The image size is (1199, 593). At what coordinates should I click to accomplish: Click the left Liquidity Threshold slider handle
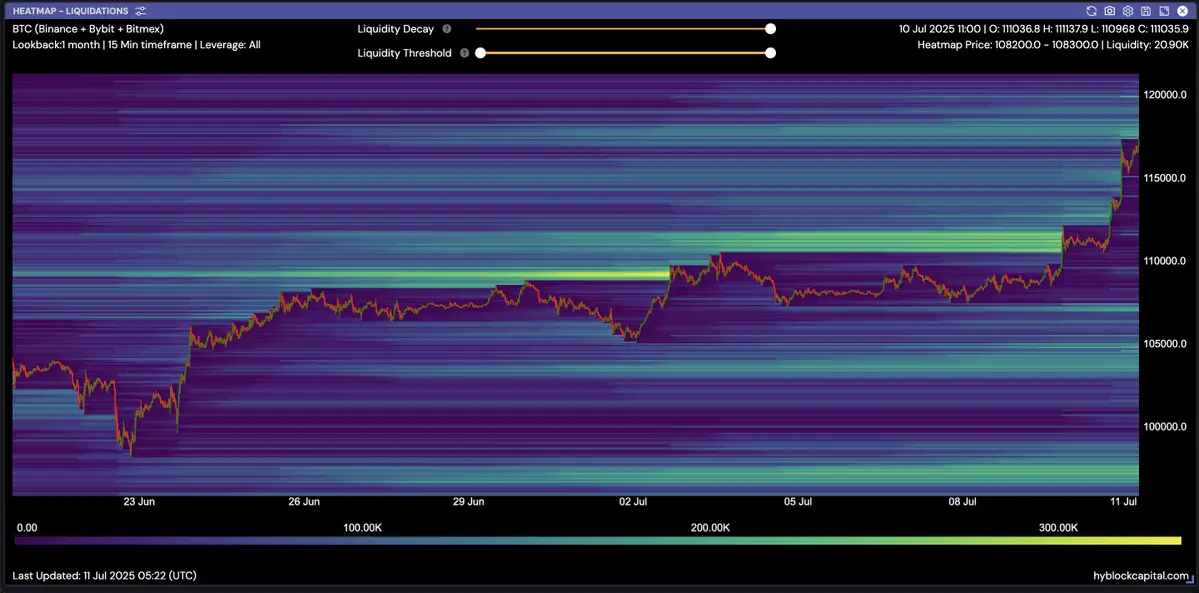pyautogui.click(x=480, y=53)
